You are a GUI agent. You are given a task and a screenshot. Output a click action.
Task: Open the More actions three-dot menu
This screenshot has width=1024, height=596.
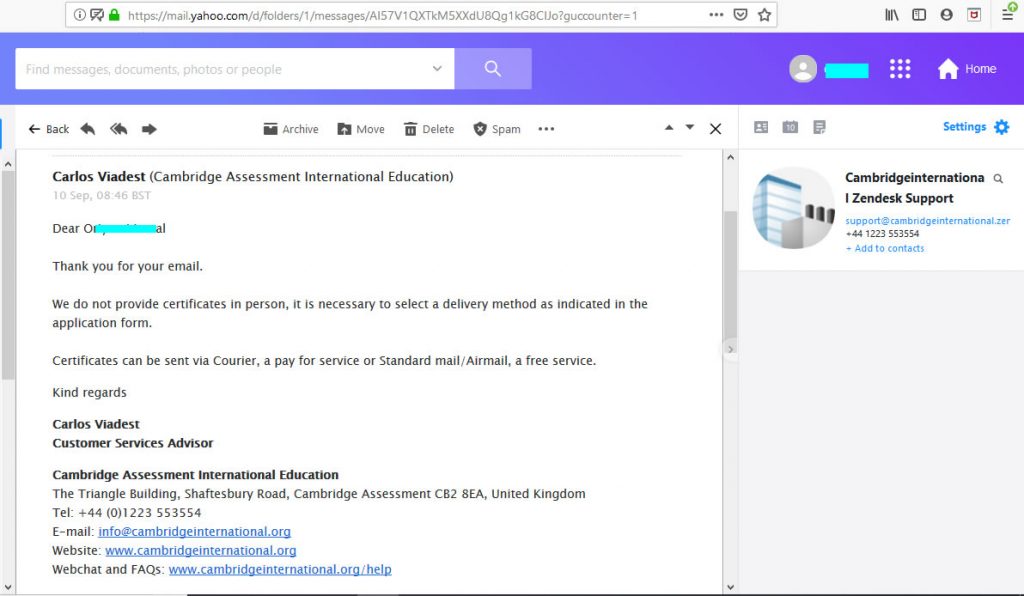pos(546,129)
